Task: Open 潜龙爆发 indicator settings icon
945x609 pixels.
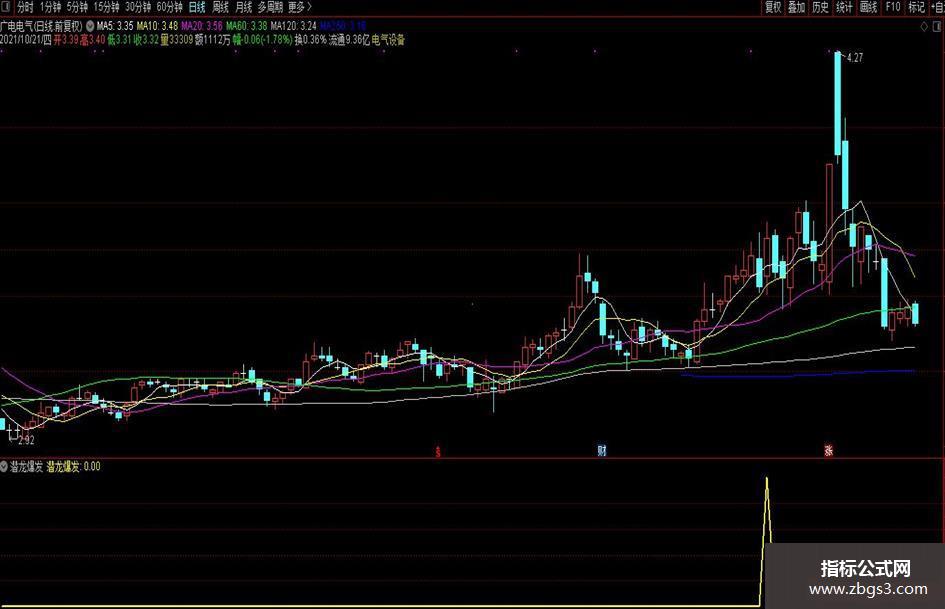Action: pos(4,466)
